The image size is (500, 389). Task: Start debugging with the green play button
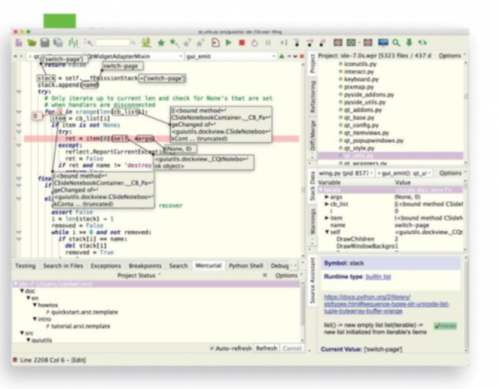click(229, 43)
